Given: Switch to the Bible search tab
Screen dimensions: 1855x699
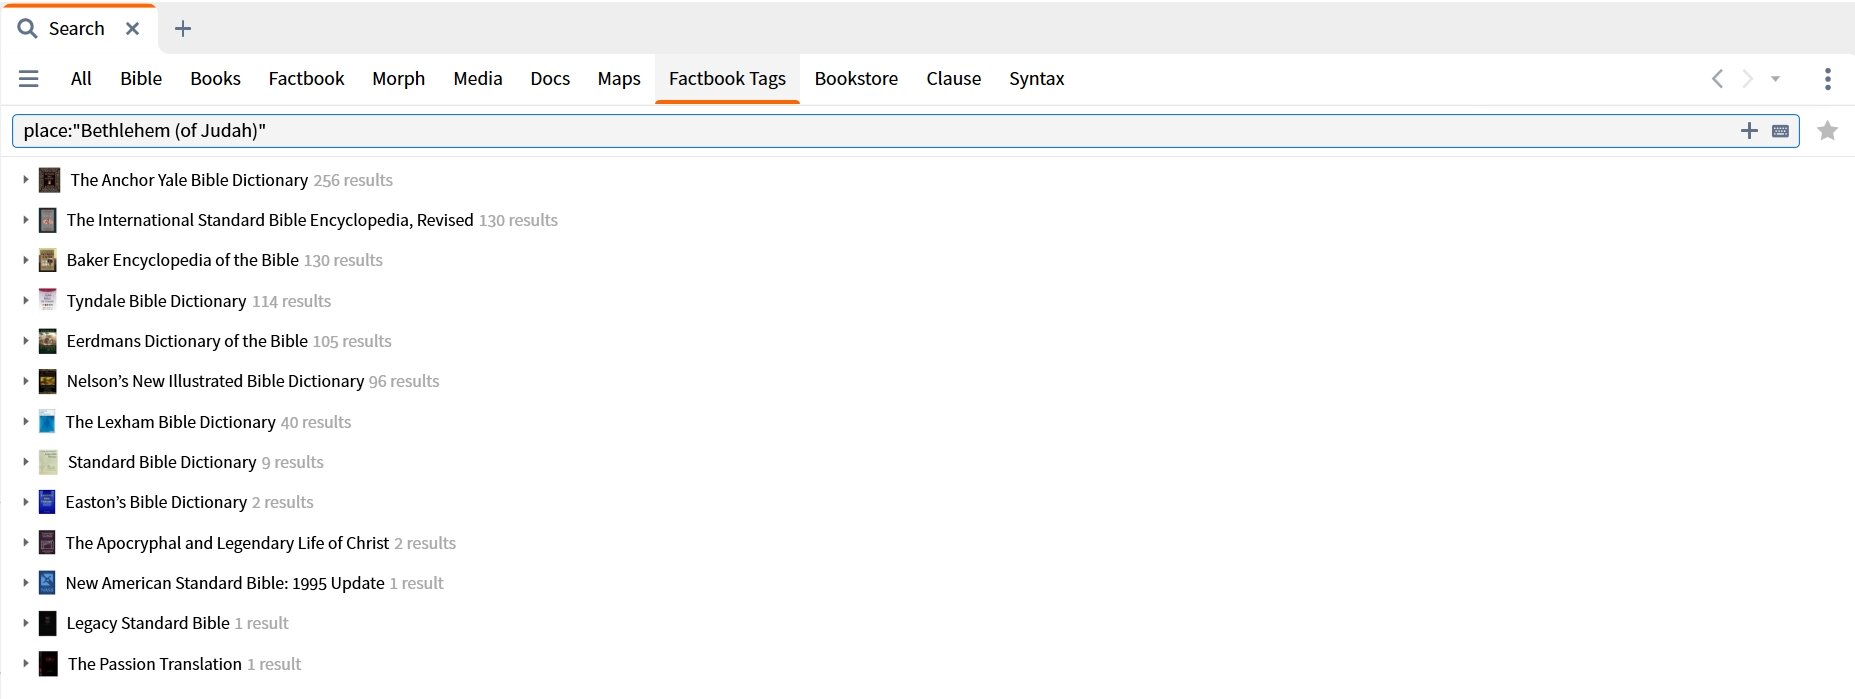Looking at the screenshot, I should pyautogui.click(x=141, y=78).
